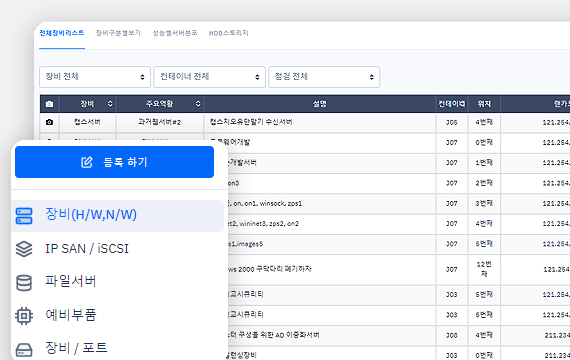Click the layers icon for IP SAN / iSCSI
Viewport: 570px width, 360px height.
[x=24, y=249]
